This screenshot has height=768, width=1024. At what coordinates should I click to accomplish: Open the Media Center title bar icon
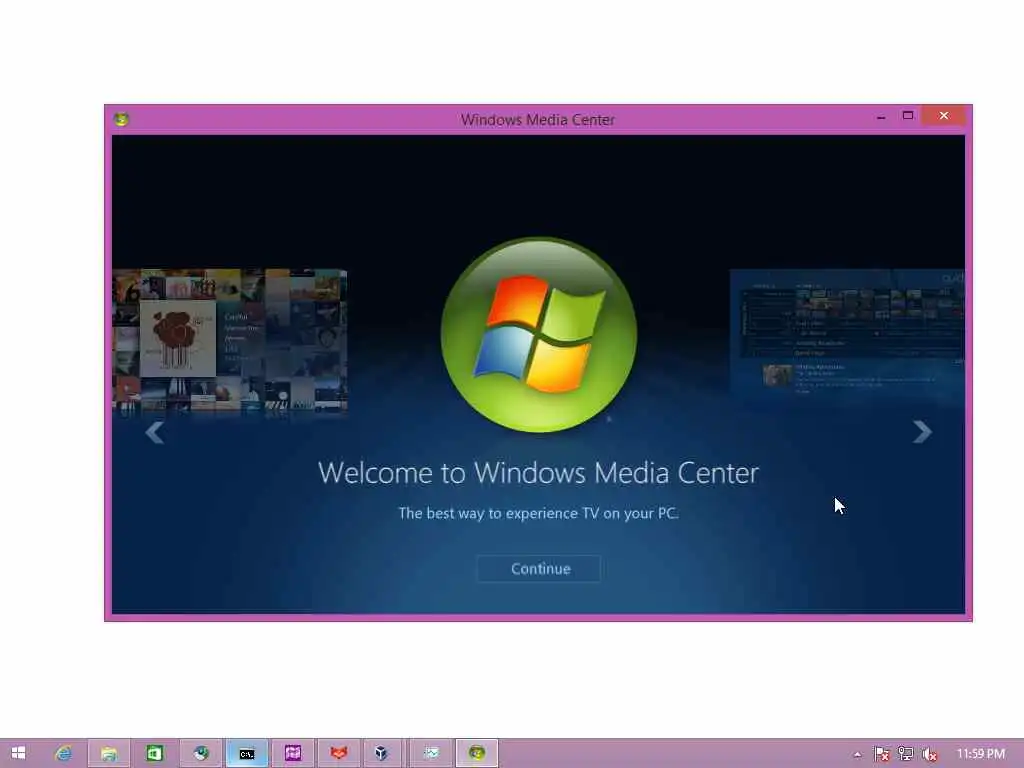pyautogui.click(x=121, y=120)
